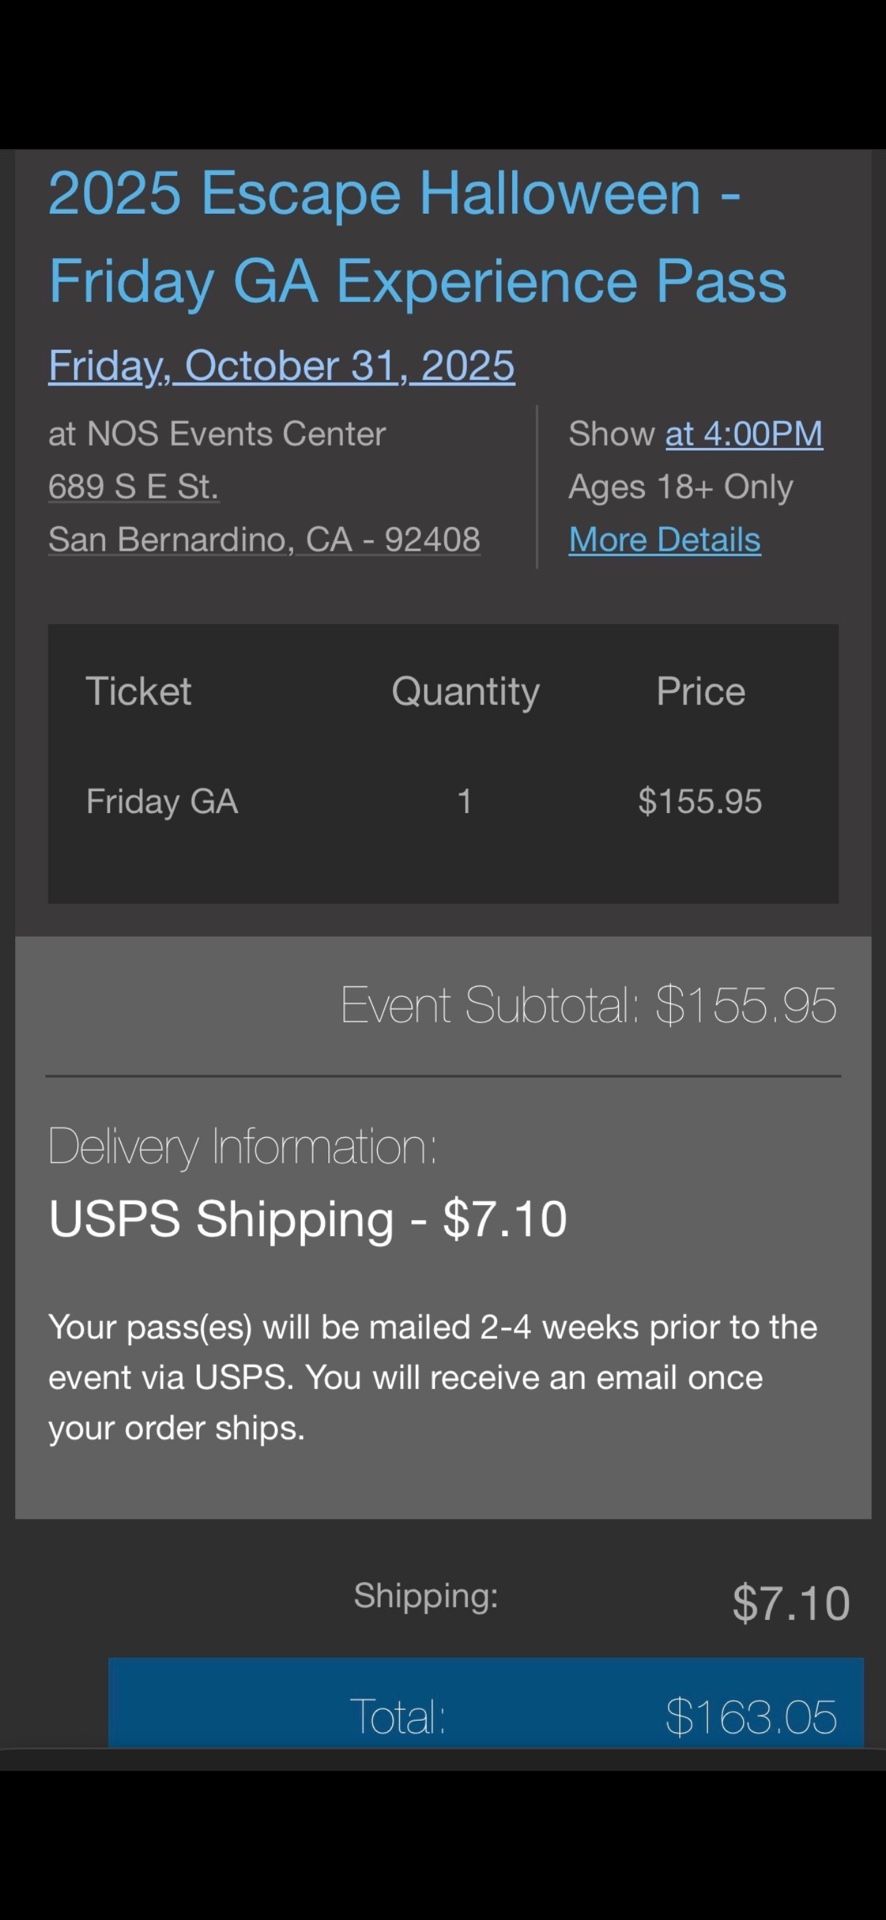The image size is (886, 1920).
Task: Tap the Ages 18+ Only label
Action: click(x=680, y=487)
